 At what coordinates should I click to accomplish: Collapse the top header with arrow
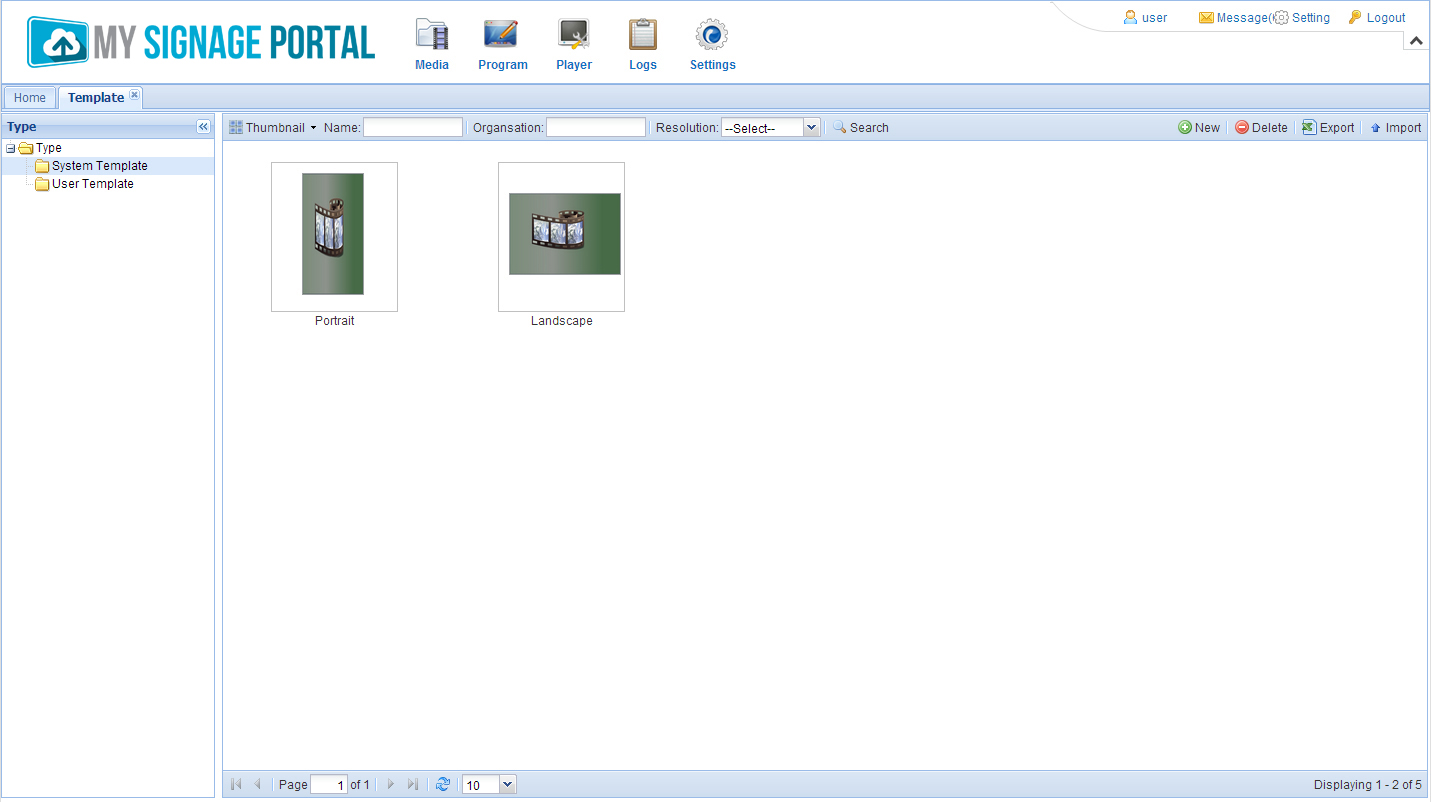[x=1416, y=41]
